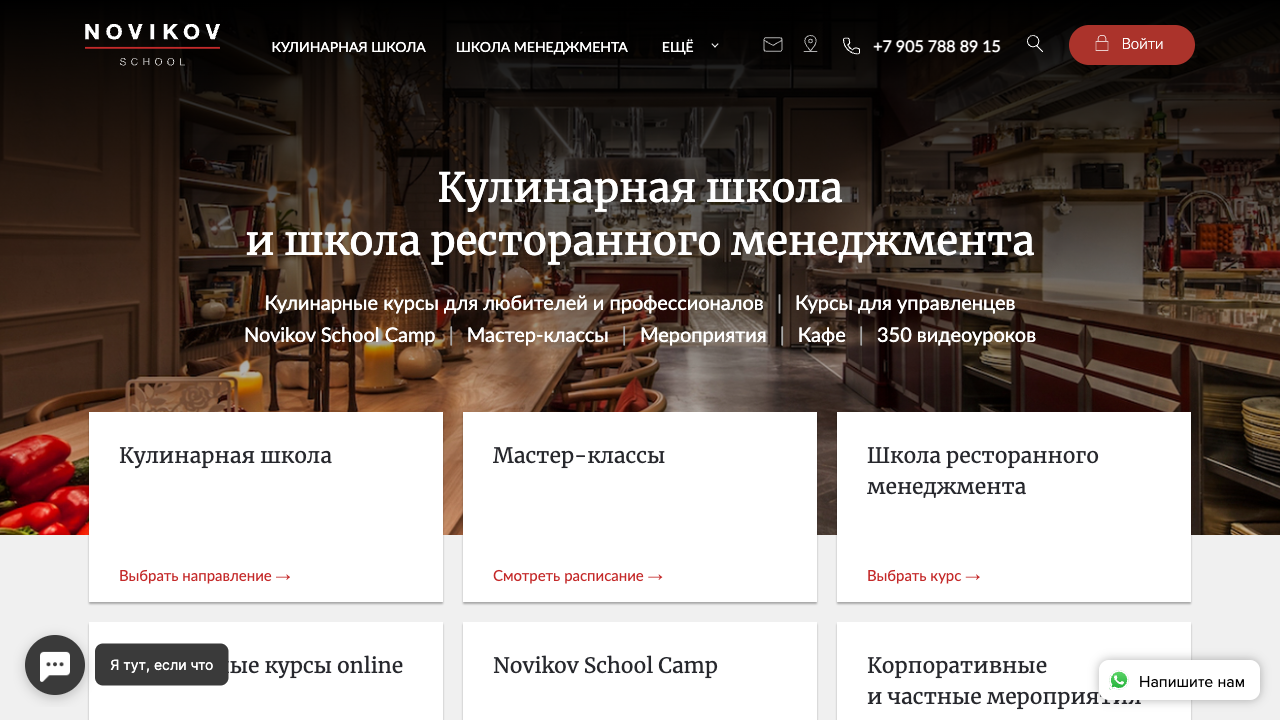Click 'Кафе' in the hero
This screenshot has width=1280, height=720.
pos(821,335)
